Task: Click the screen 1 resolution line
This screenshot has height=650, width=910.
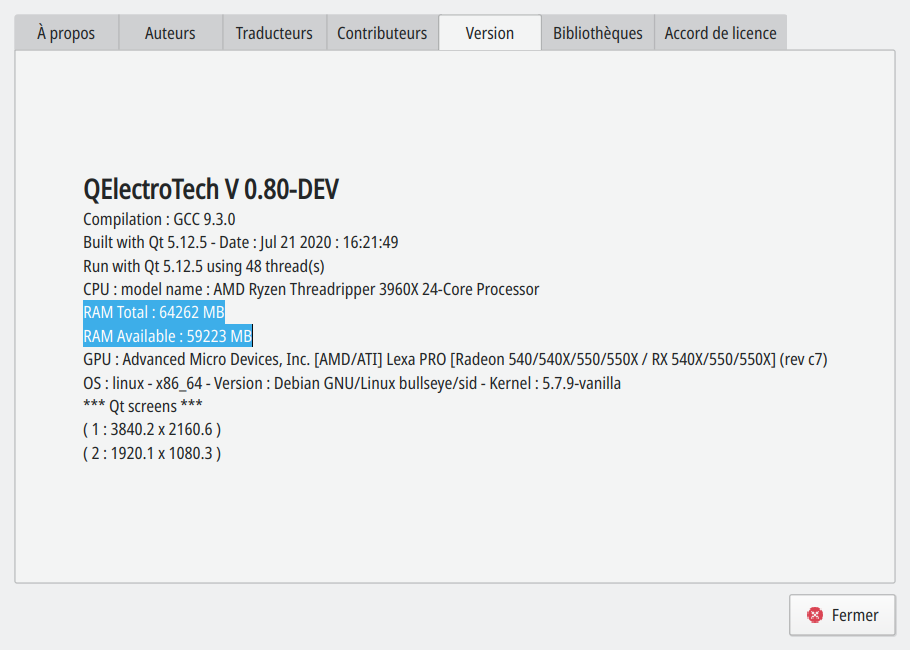Action: click(152, 429)
